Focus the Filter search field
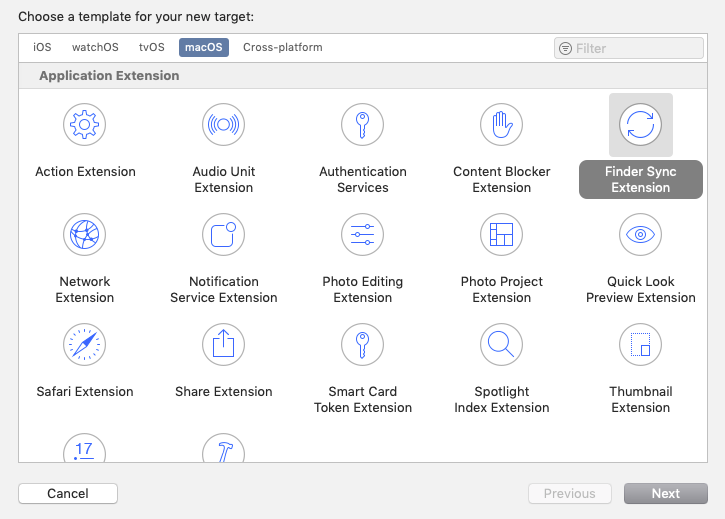Image resolution: width=725 pixels, height=519 pixels. (x=637, y=48)
